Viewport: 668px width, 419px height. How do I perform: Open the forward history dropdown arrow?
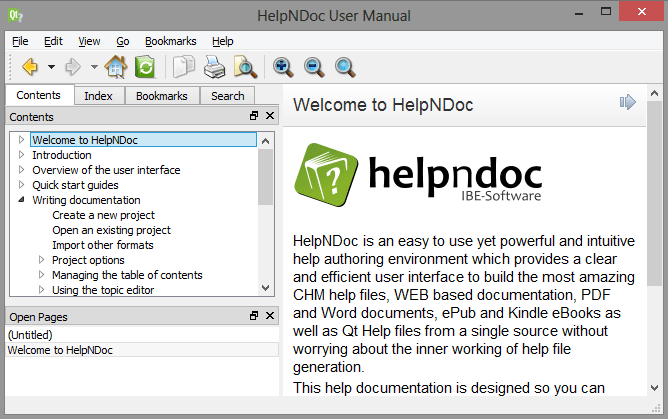[x=94, y=67]
